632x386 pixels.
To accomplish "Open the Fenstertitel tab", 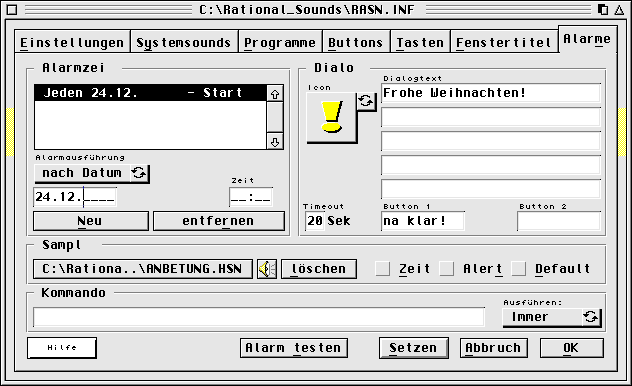I will tap(504, 42).
